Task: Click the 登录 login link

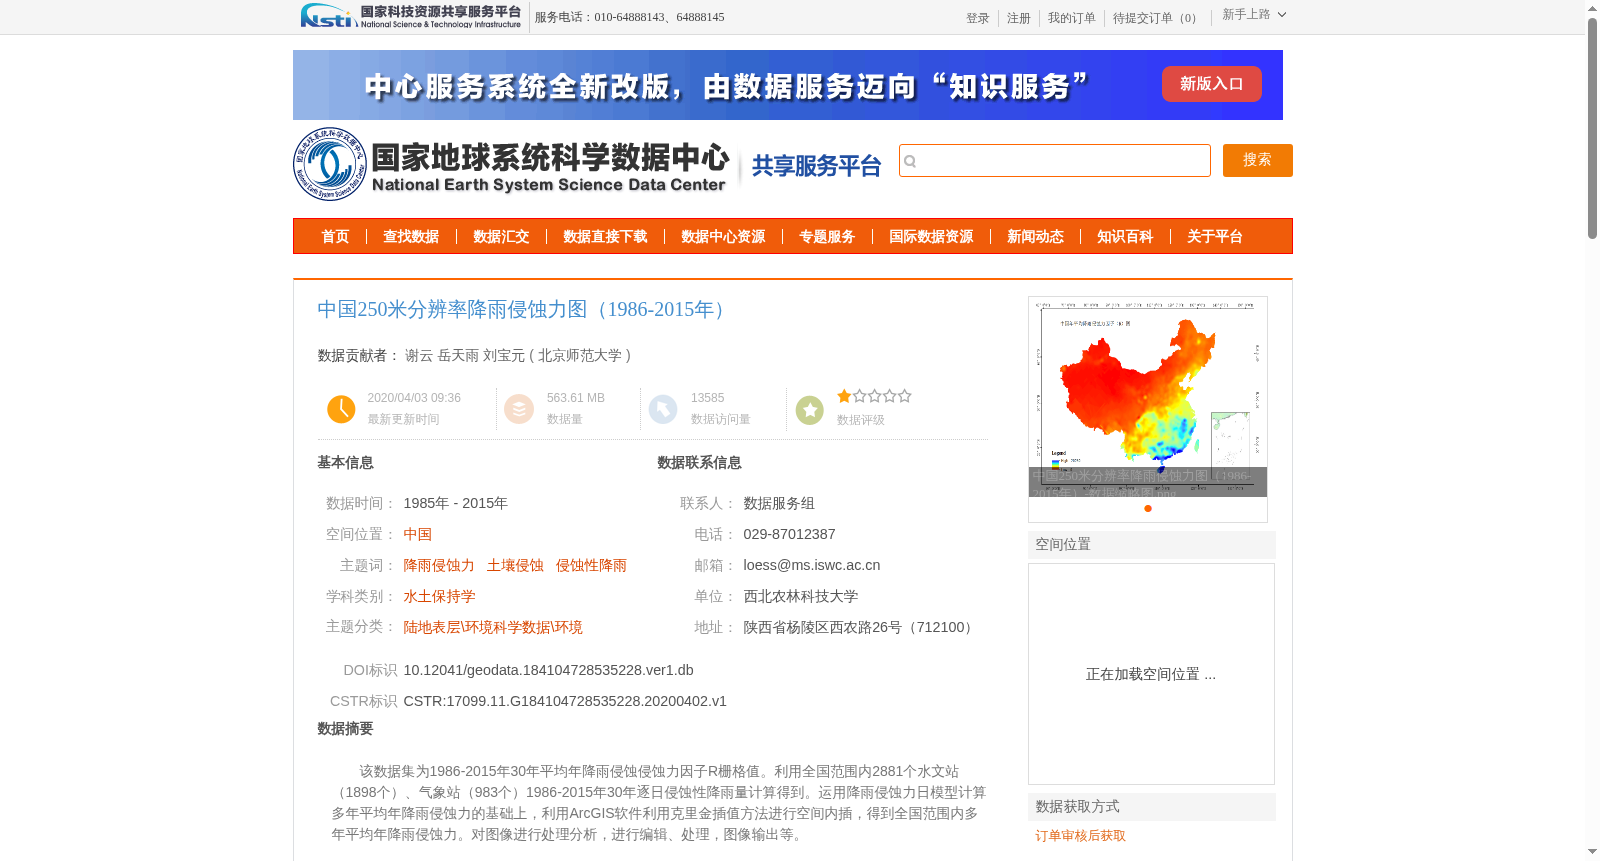Action: (x=978, y=18)
